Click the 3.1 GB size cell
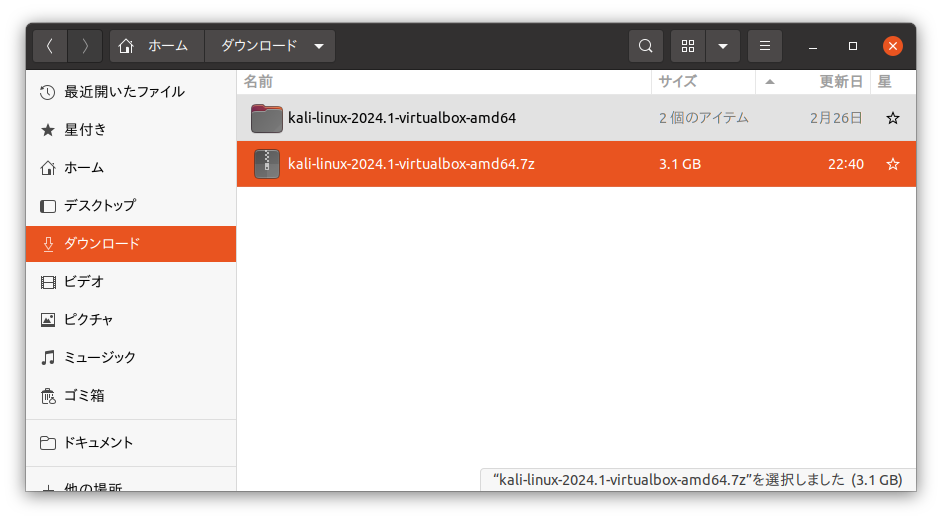 pos(680,165)
